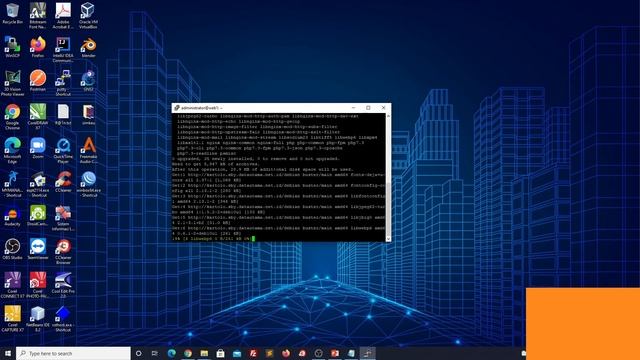Screen dimensions: 640x360
Task: Select the Audacity desktop icon
Action: [12, 216]
